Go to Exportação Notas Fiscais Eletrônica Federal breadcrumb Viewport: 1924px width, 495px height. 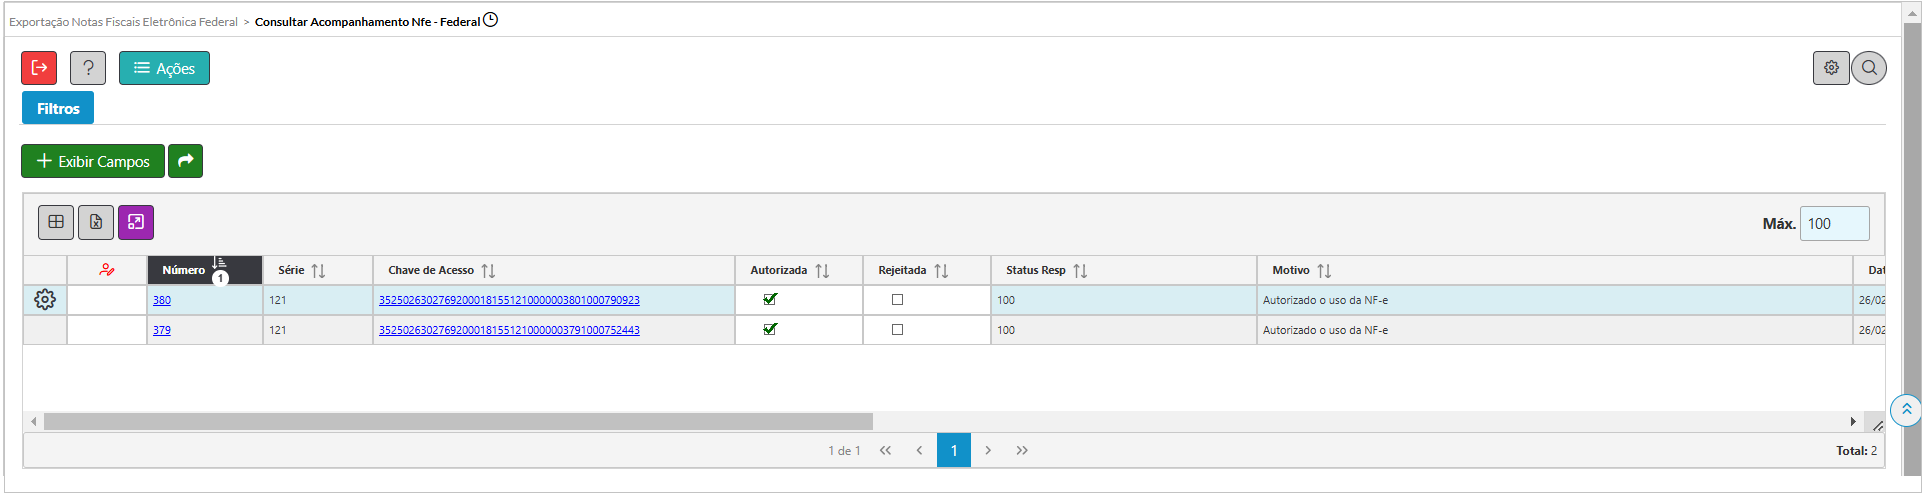(123, 22)
